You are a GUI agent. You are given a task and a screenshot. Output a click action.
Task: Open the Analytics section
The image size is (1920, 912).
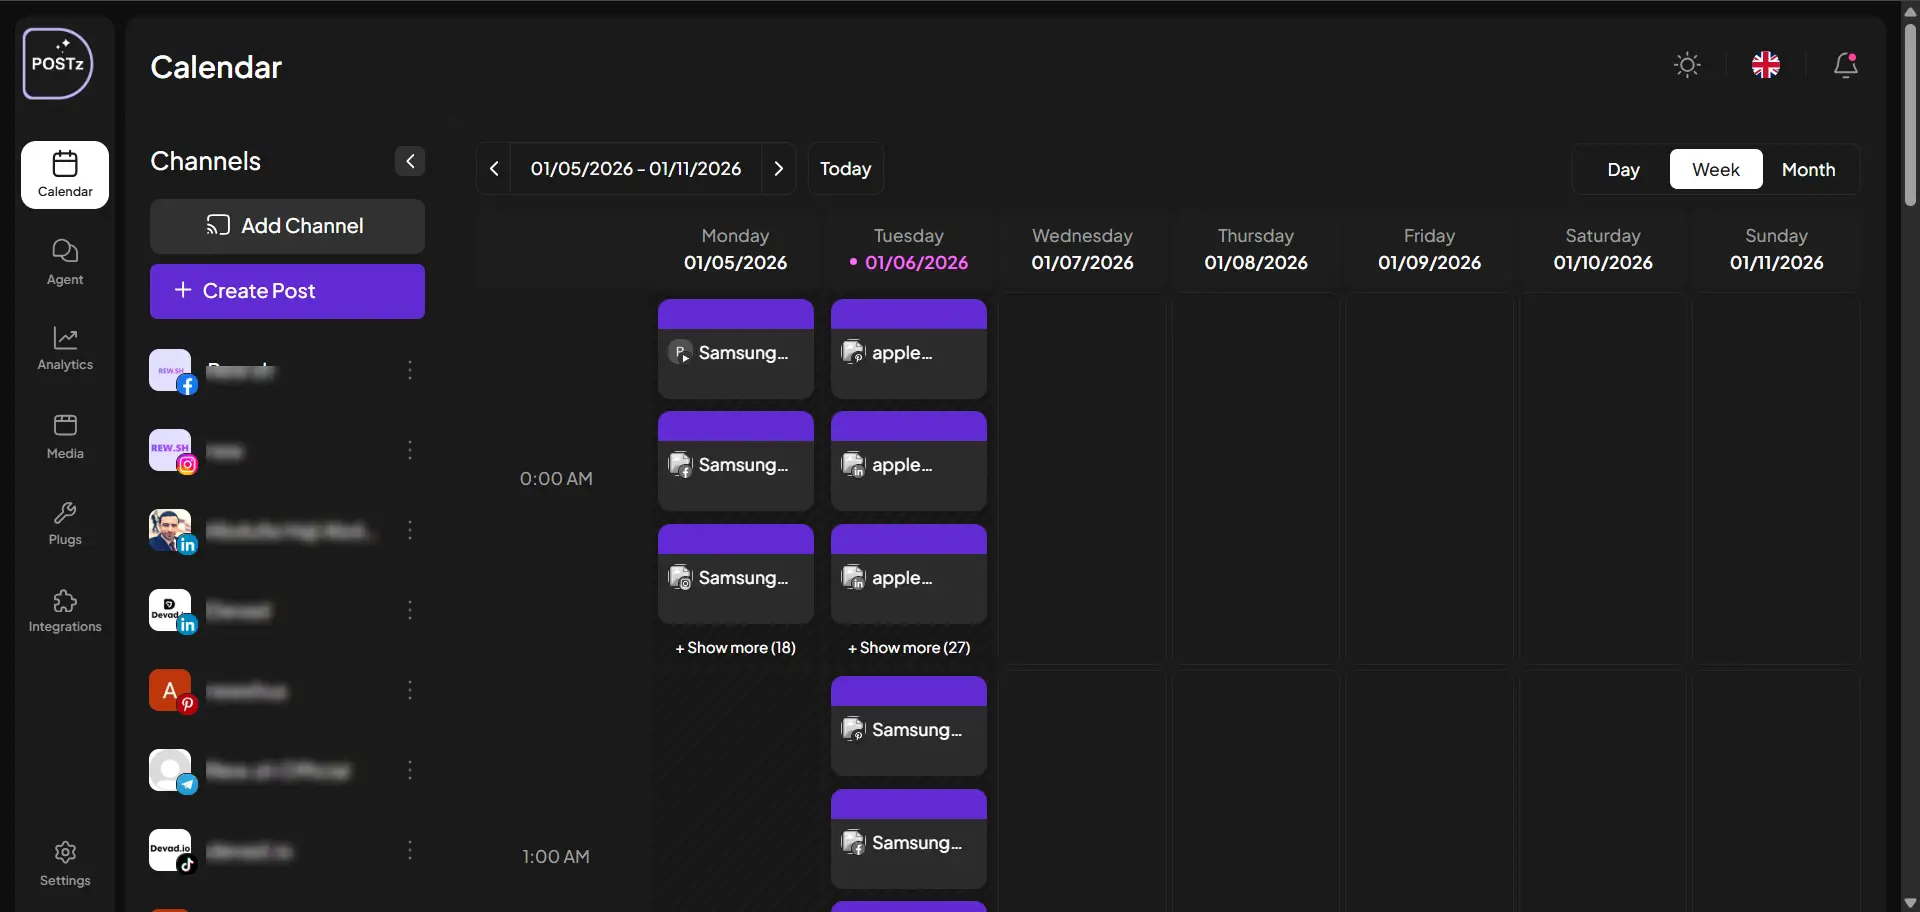click(65, 348)
